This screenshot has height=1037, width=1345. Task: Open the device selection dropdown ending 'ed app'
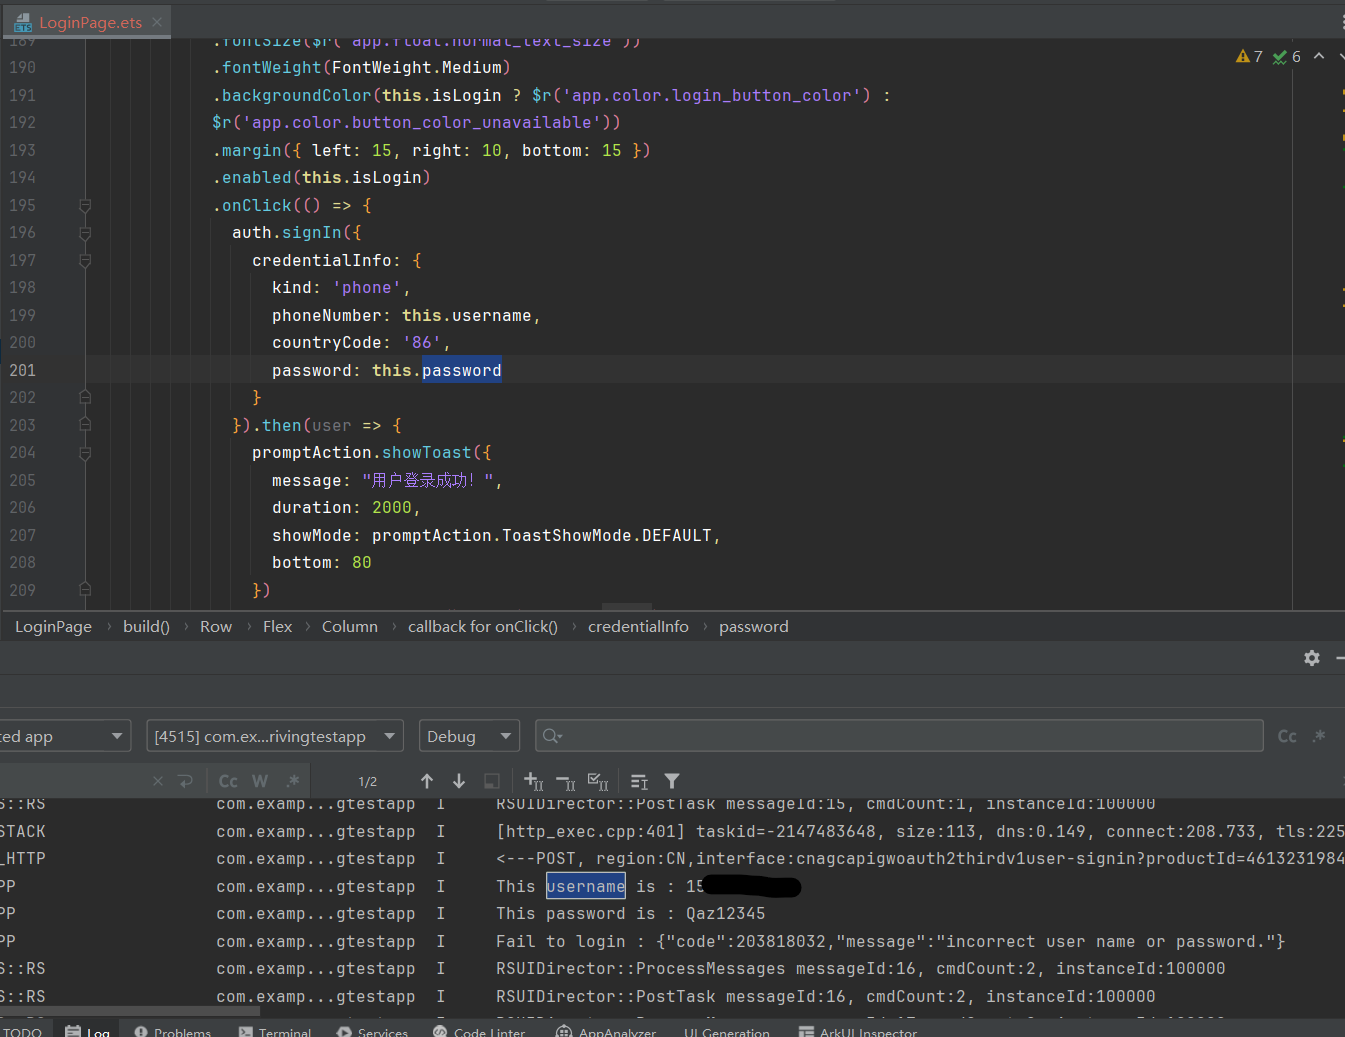[64, 736]
